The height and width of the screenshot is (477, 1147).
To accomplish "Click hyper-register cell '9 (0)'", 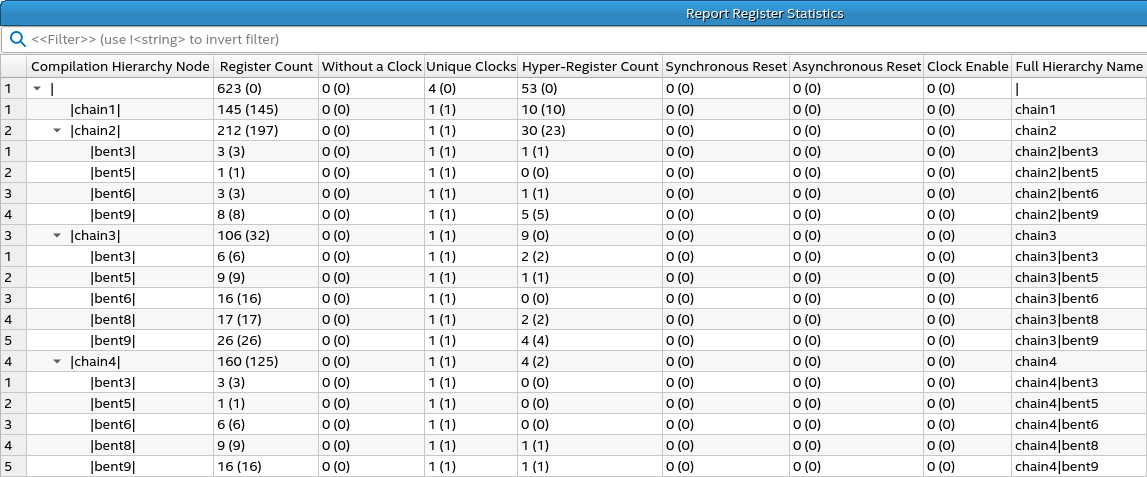I will [x=536, y=236].
